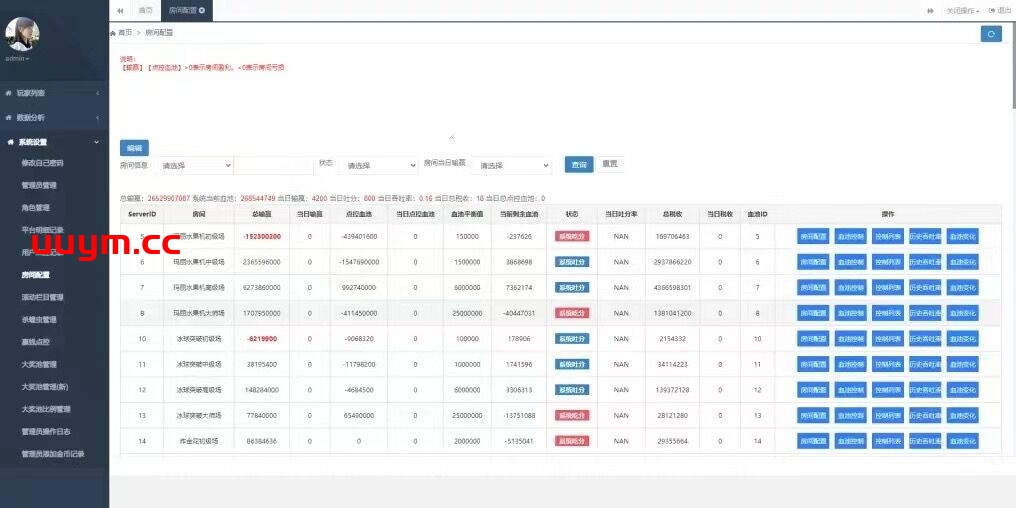Click the refresh icon button at top right

coord(990,33)
